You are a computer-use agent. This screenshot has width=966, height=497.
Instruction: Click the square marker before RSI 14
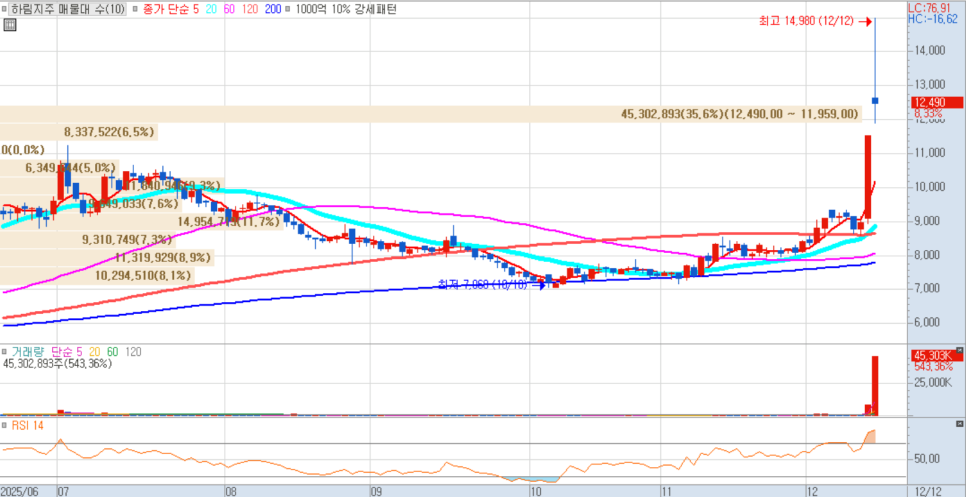[5, 426]
